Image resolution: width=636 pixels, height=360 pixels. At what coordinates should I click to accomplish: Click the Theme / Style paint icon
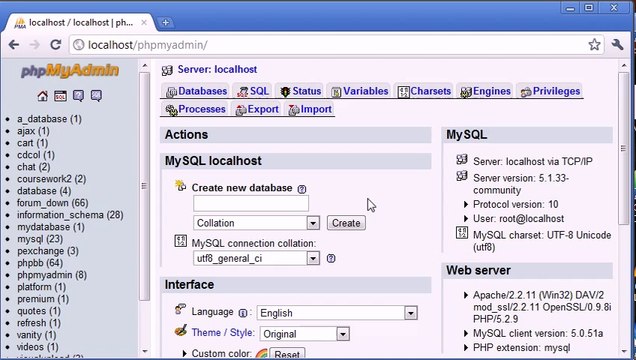[x=180, y=330]
